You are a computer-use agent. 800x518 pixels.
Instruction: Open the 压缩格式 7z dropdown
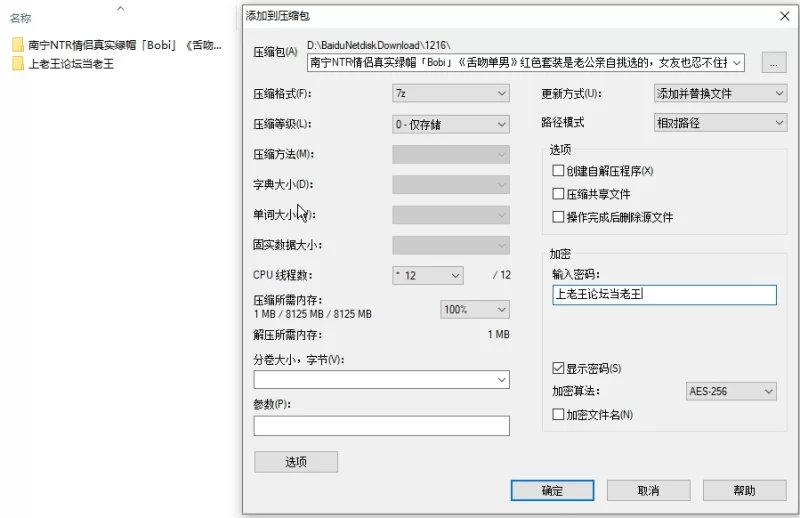tap(451, 93)
